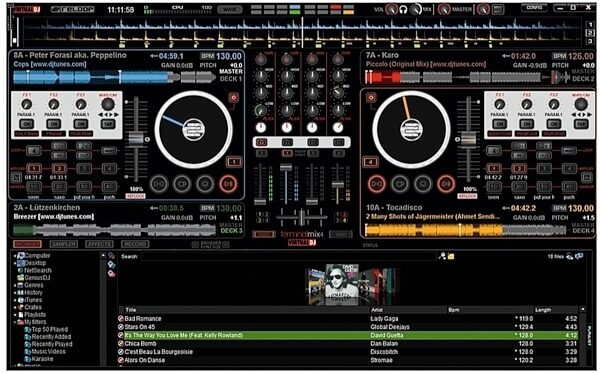Play the push sampler pad on right deck
The width and height of the screenshot is (600, 373).
click(x=569, y=187)
